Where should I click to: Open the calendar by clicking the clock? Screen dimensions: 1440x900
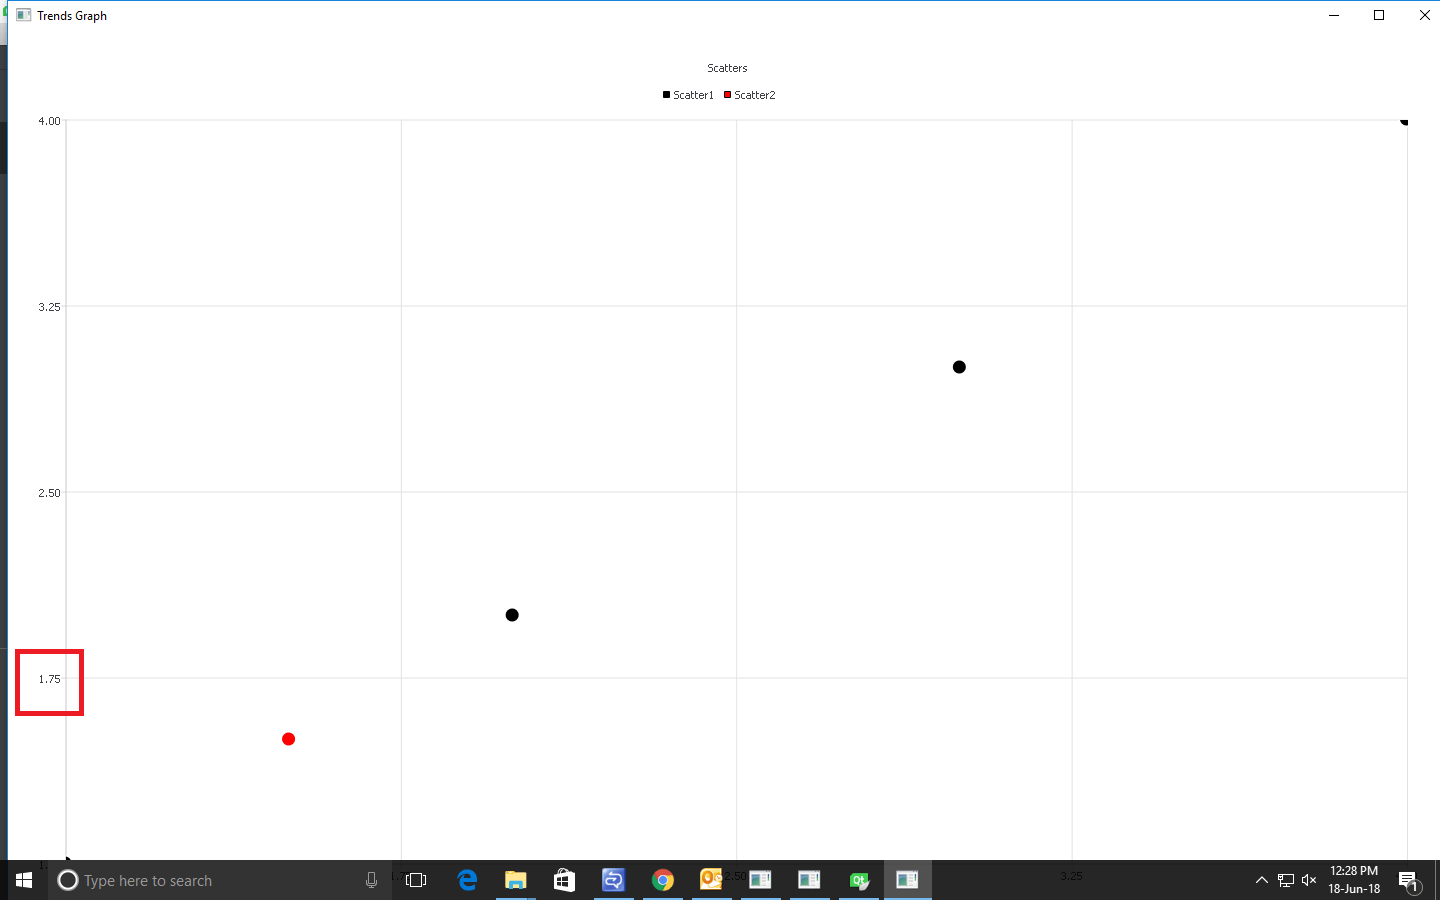(x=1355, y=880)
